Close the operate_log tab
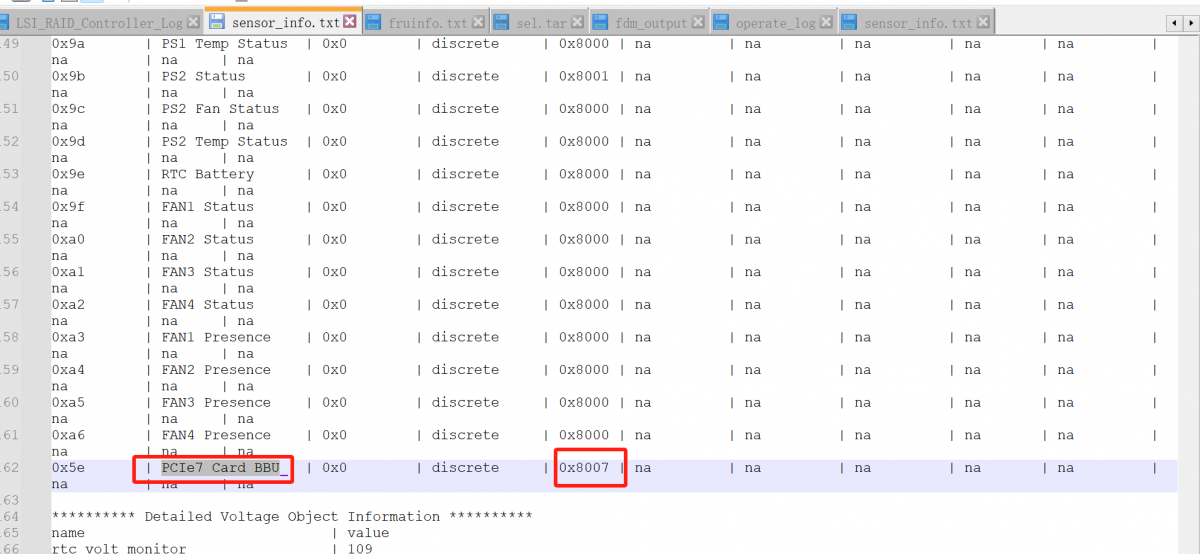1200x554 pixels. [x=826, y=22]
